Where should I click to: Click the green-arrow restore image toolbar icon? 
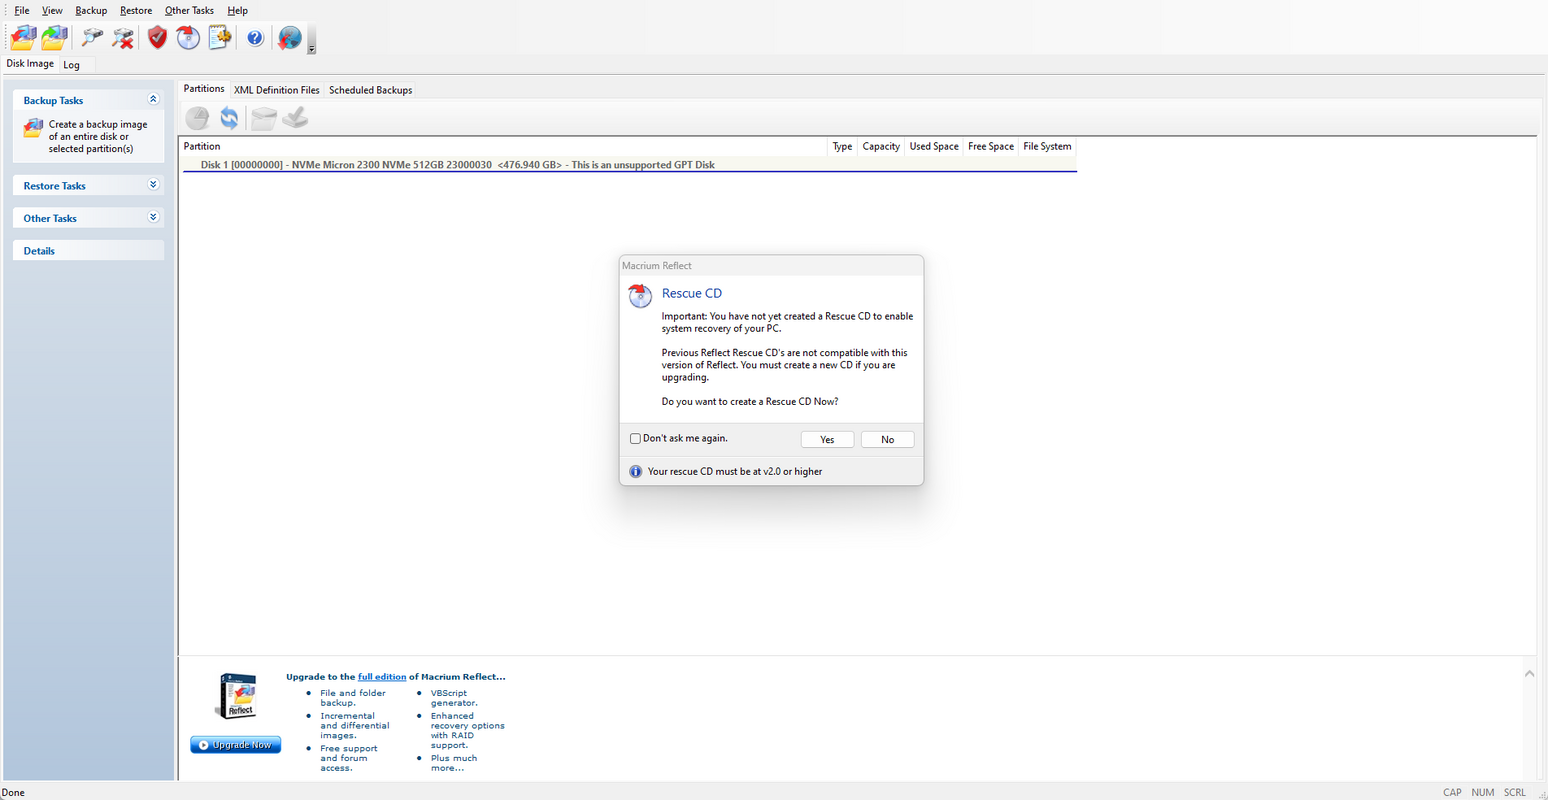pos(54,38)
